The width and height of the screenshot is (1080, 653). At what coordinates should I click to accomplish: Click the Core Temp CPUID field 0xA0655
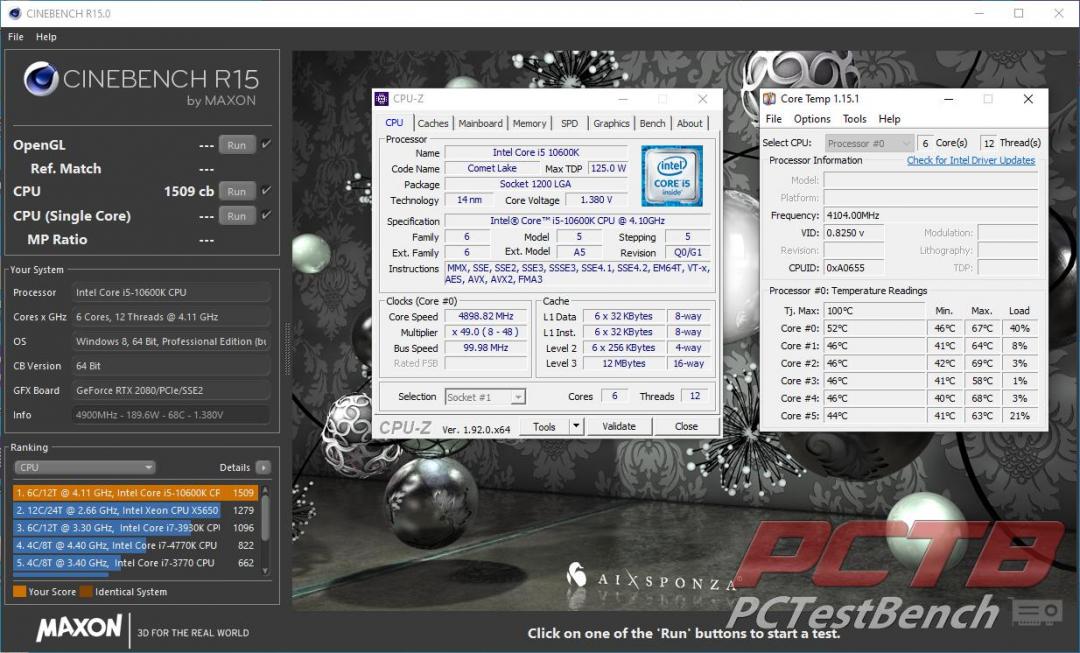(853, 268)
